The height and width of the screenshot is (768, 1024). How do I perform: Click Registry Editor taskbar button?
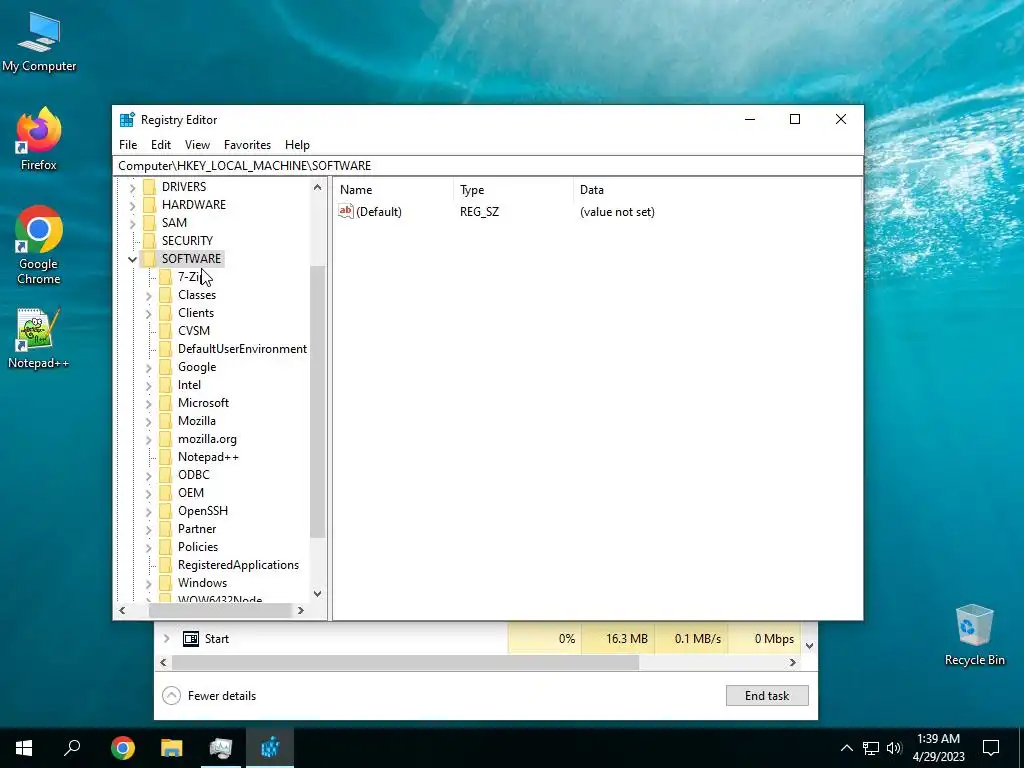270,747
